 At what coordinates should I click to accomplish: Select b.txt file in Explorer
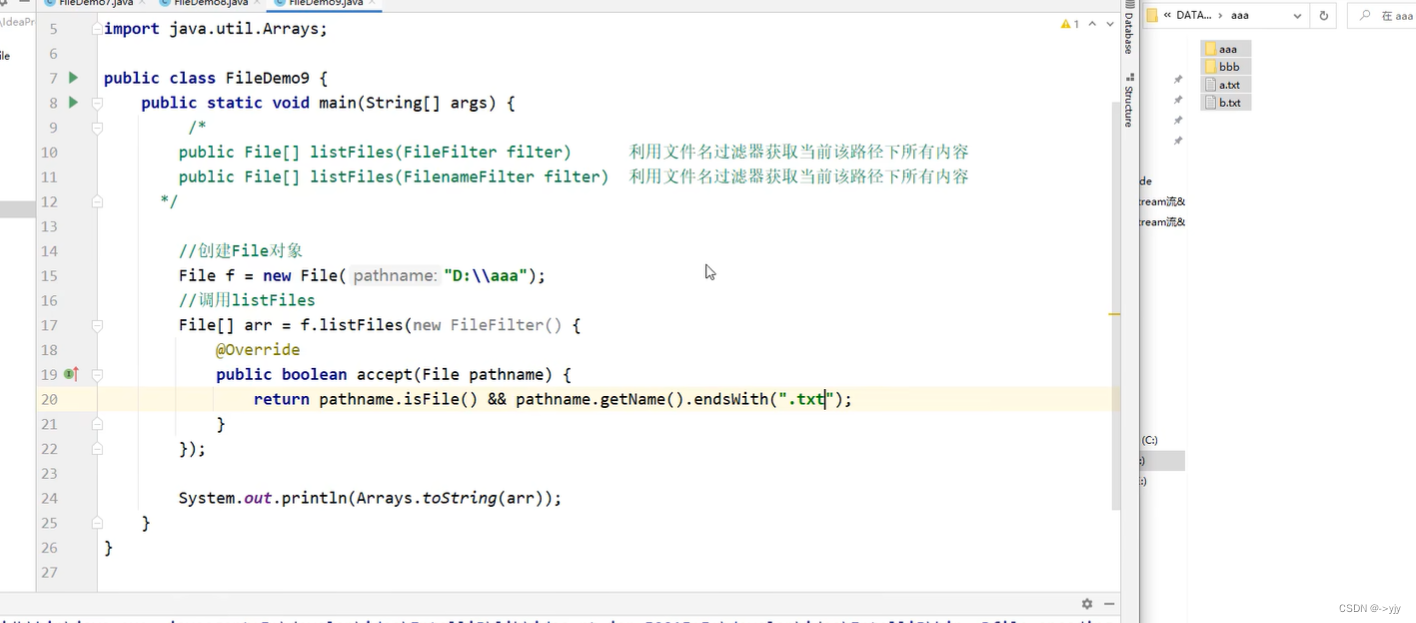pos(1226,103)
